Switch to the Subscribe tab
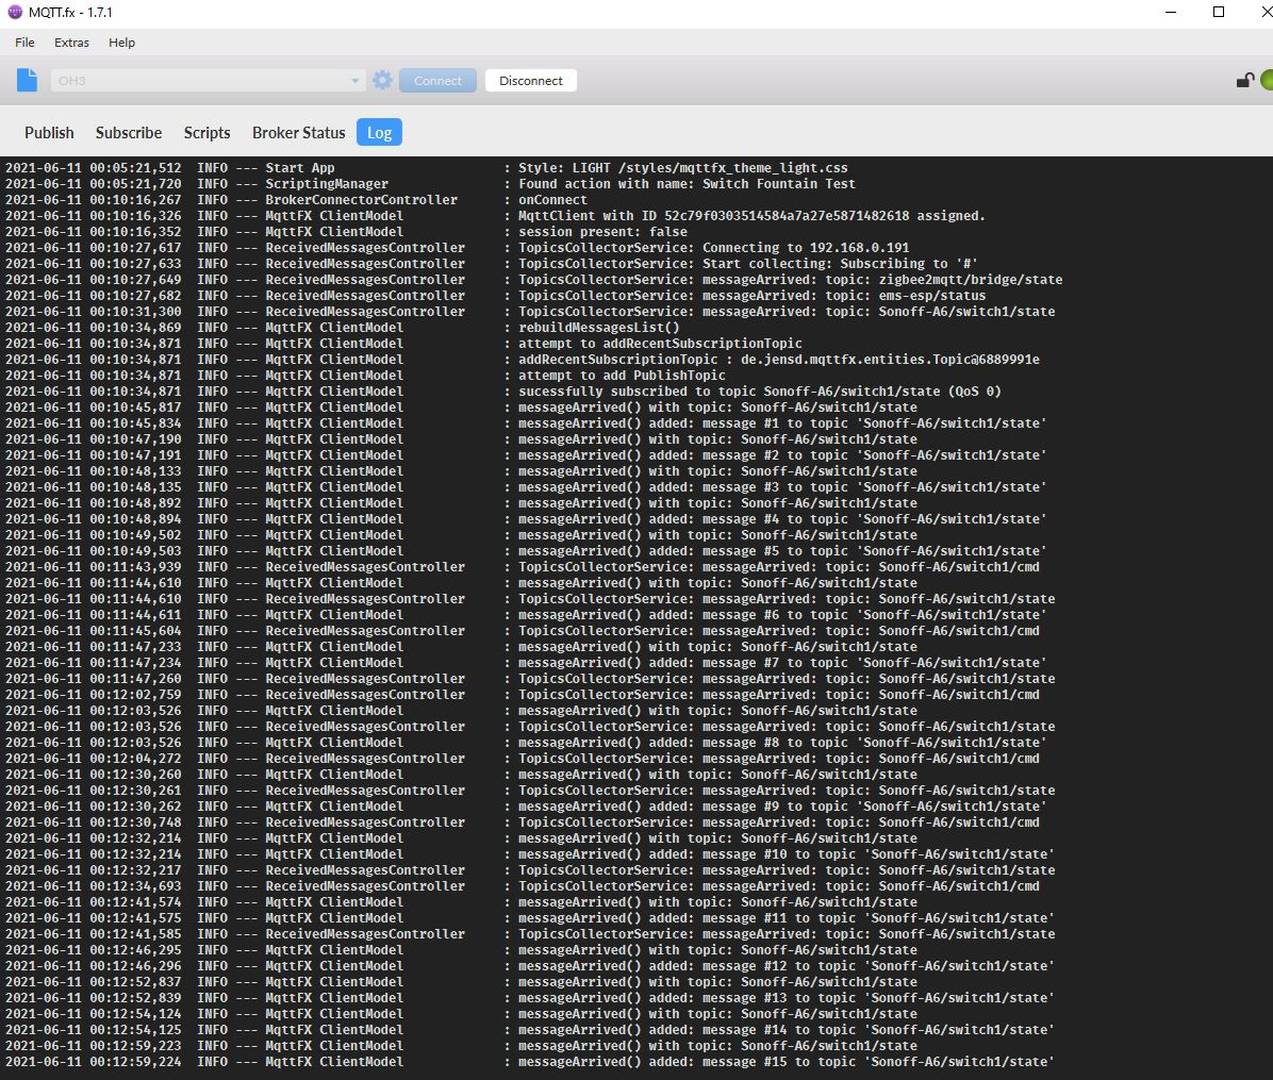This screenshot has height=1080, width=1273. click(129, 132)
